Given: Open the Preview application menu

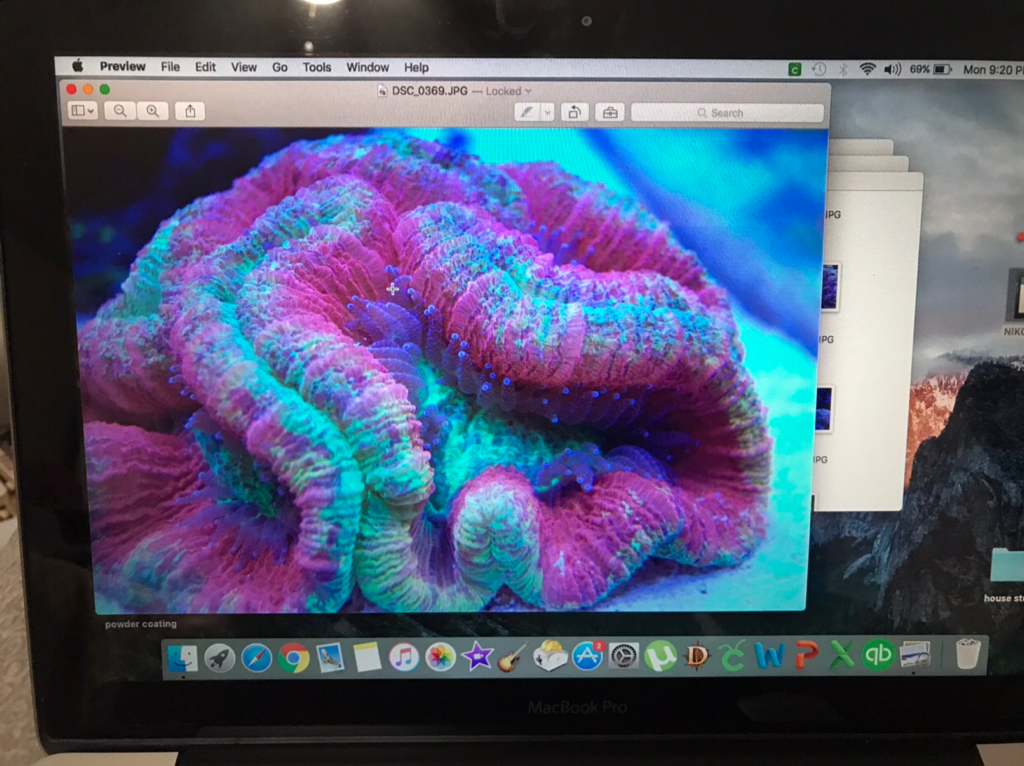Looking at the screenshot, I should 122,67.
